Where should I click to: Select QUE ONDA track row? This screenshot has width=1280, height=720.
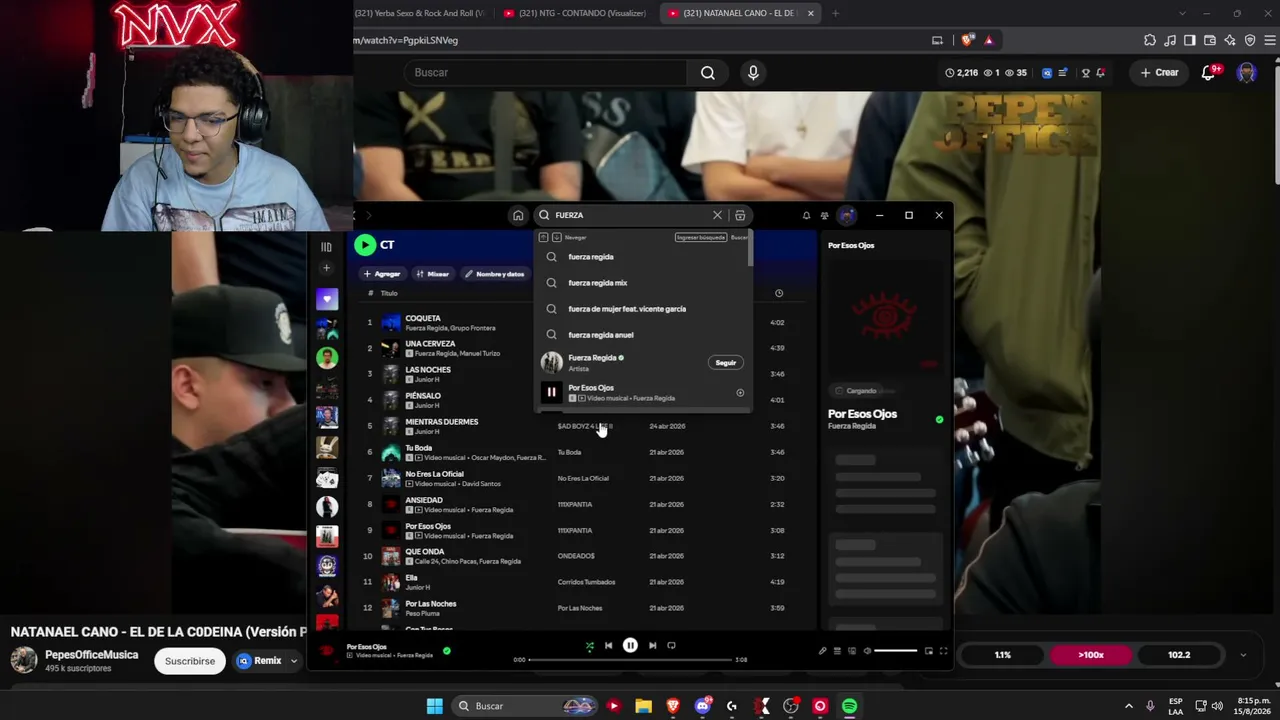coord(580,556)
